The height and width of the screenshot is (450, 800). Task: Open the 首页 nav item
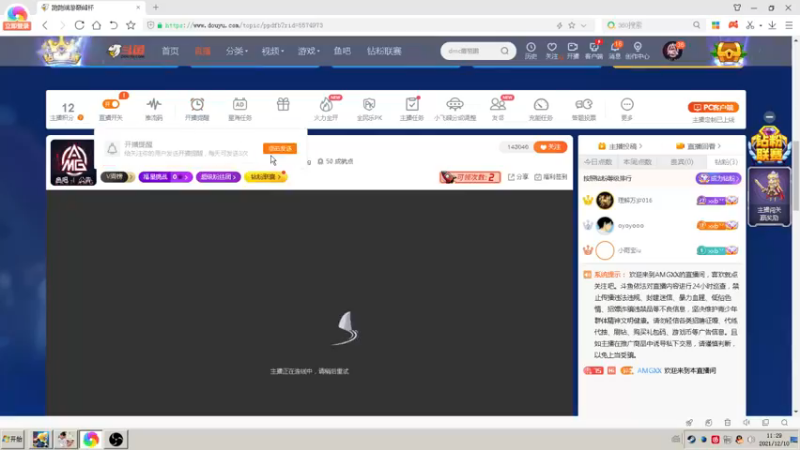[x=170, y=51]
